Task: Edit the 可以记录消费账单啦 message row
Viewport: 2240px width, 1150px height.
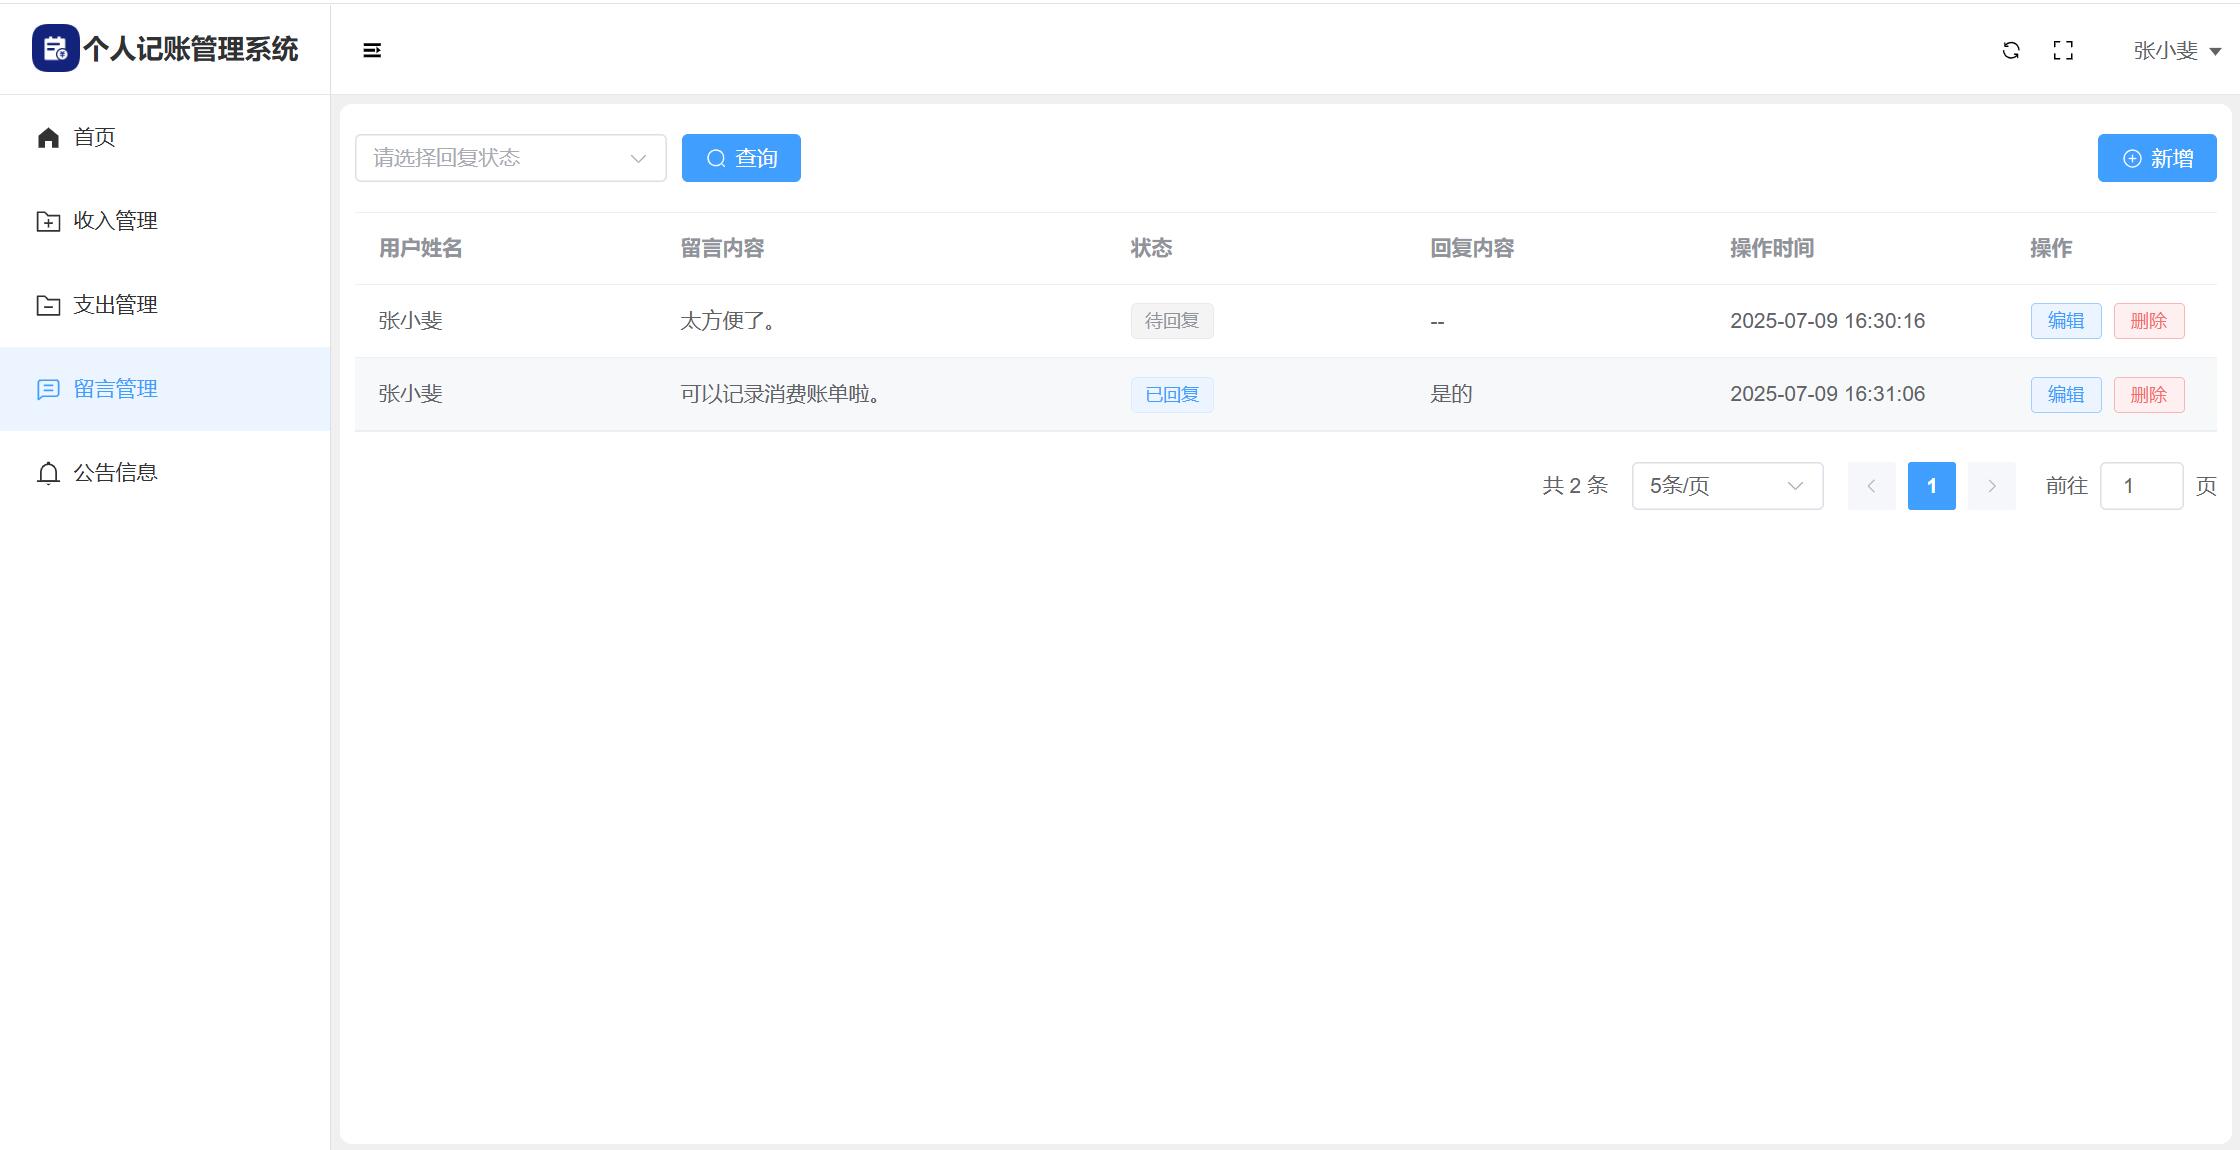Action: [x=2065, y=395]
